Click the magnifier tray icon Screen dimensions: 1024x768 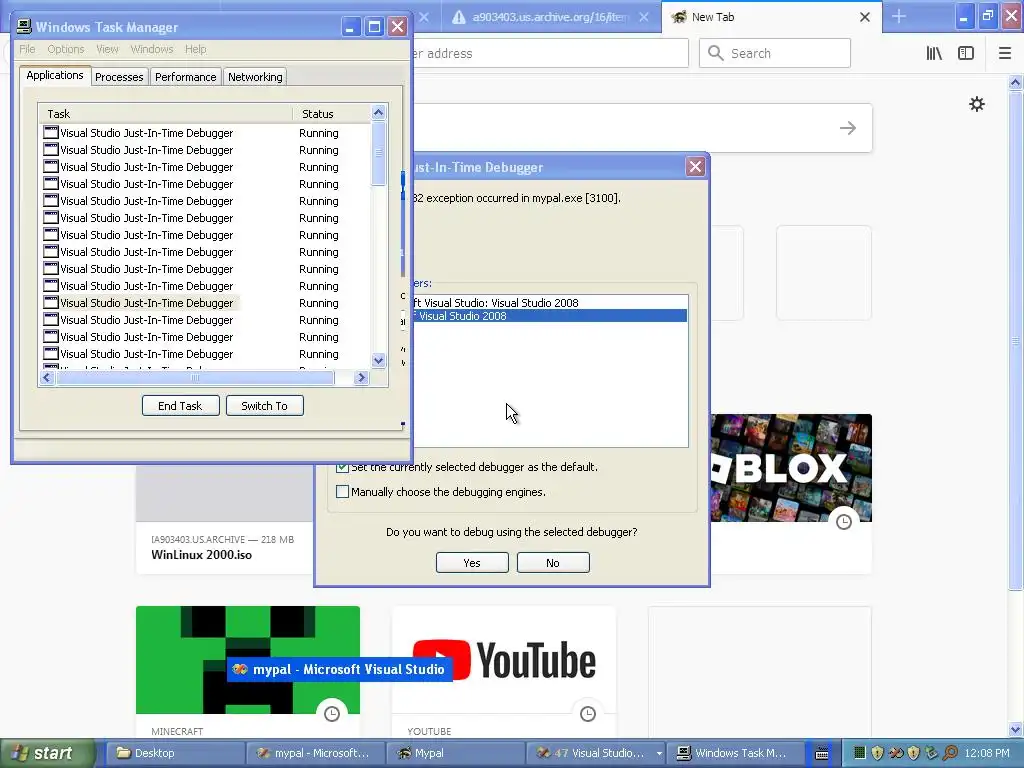950,753
